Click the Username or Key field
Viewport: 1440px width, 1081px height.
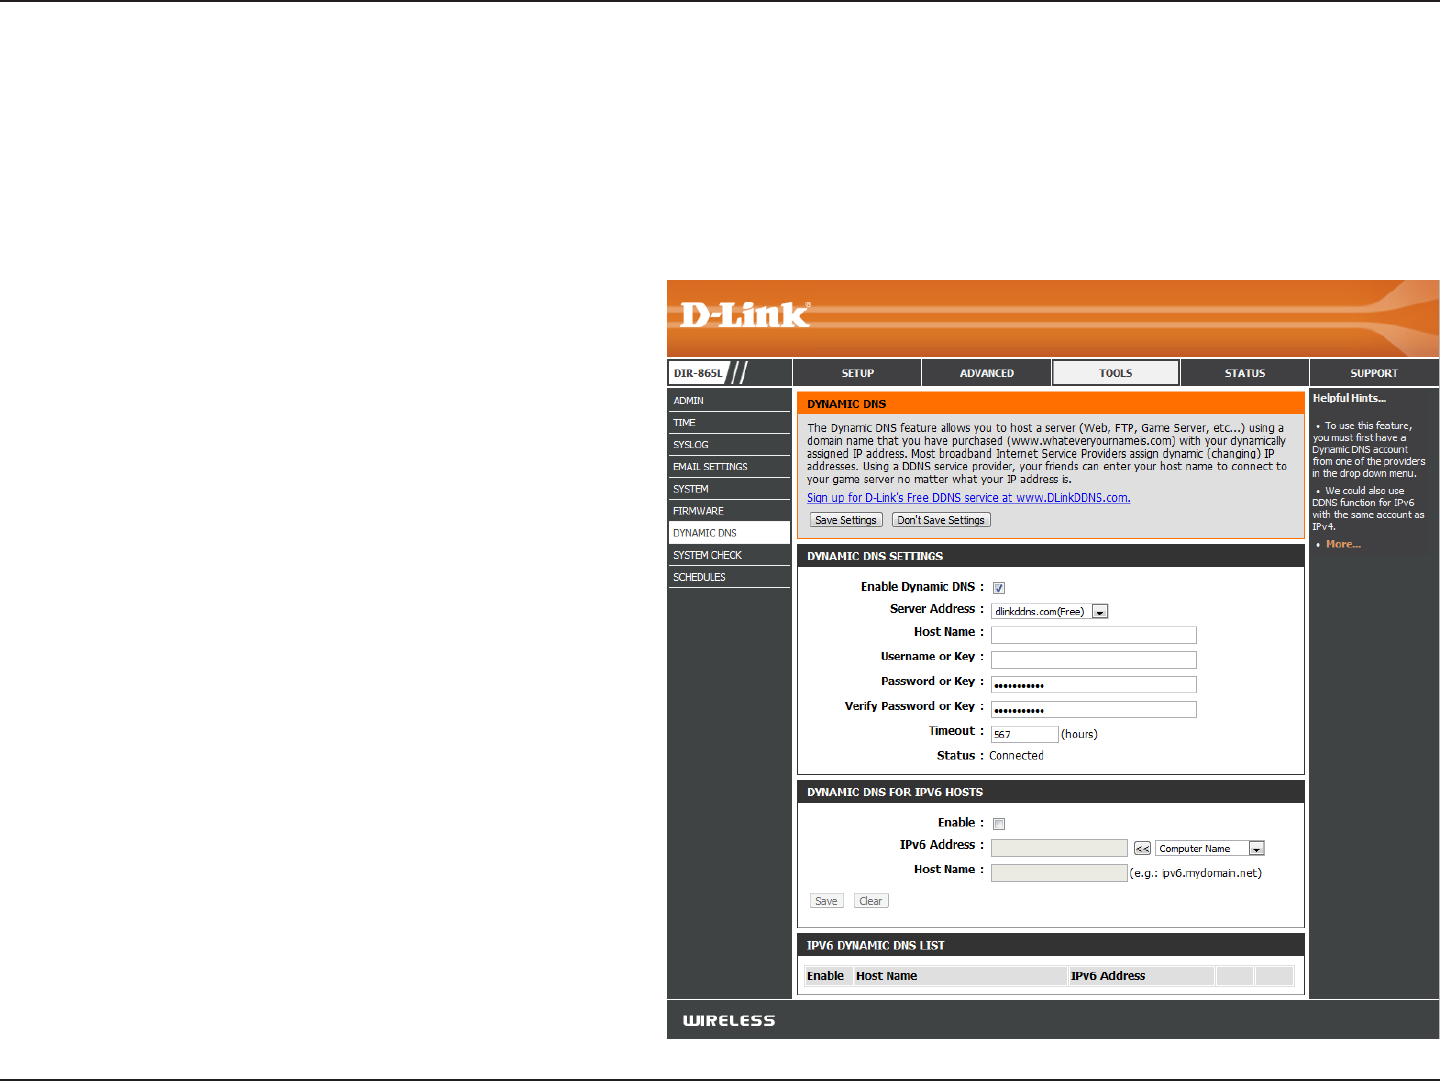1094,660
